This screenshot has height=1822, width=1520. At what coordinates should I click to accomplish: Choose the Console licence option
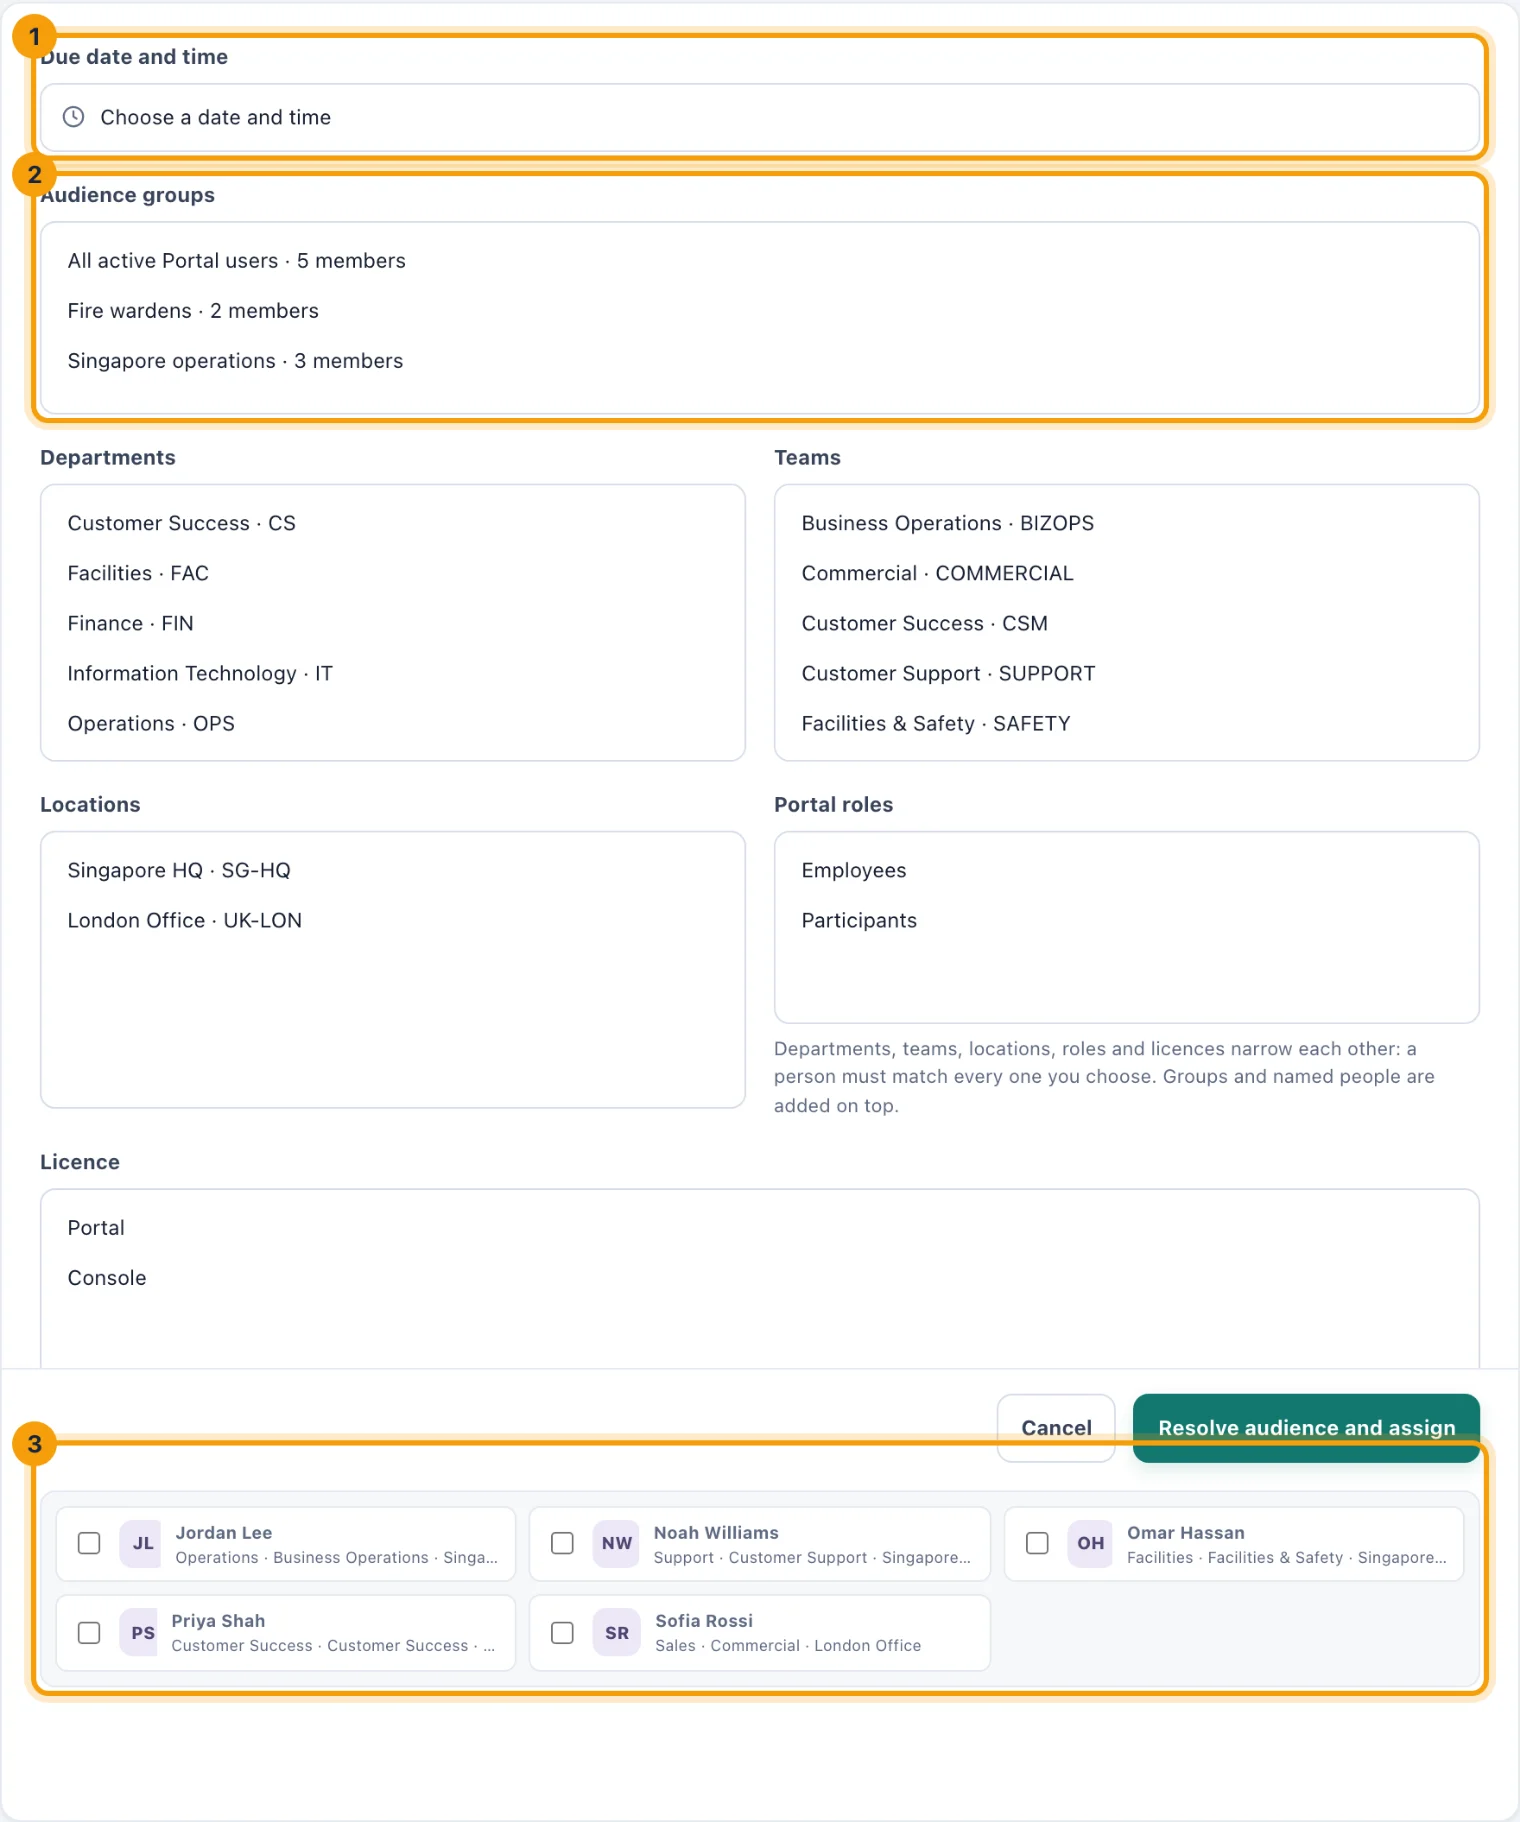pyautogui.click(x=107, y=1277)
